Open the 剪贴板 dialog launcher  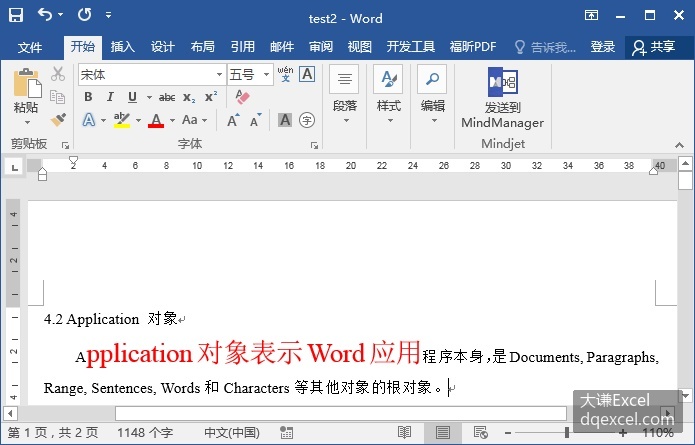65,145
